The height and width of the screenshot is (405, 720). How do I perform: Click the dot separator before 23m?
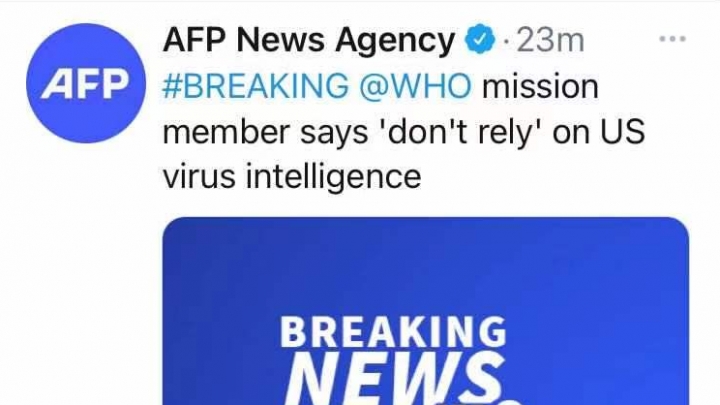coord(506,41)
